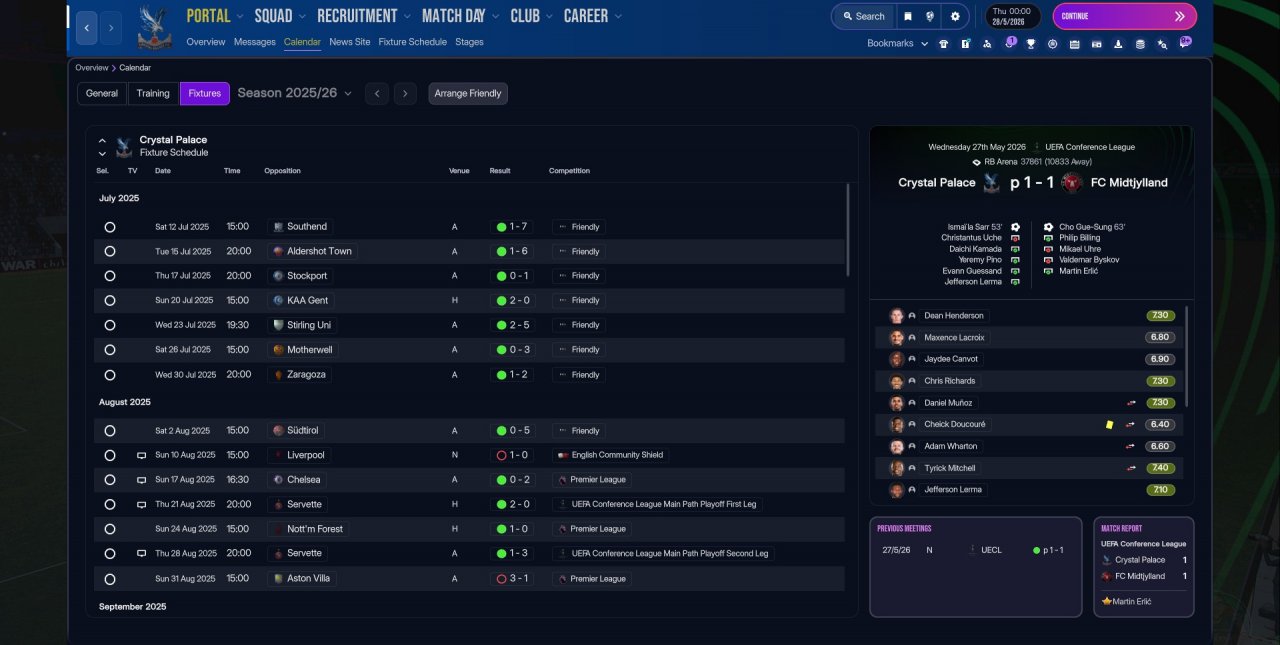This screenshot has width=1280, height=645.
Task: Open the Liverpool 1 - 0 result
Action: tap(511, 455)
